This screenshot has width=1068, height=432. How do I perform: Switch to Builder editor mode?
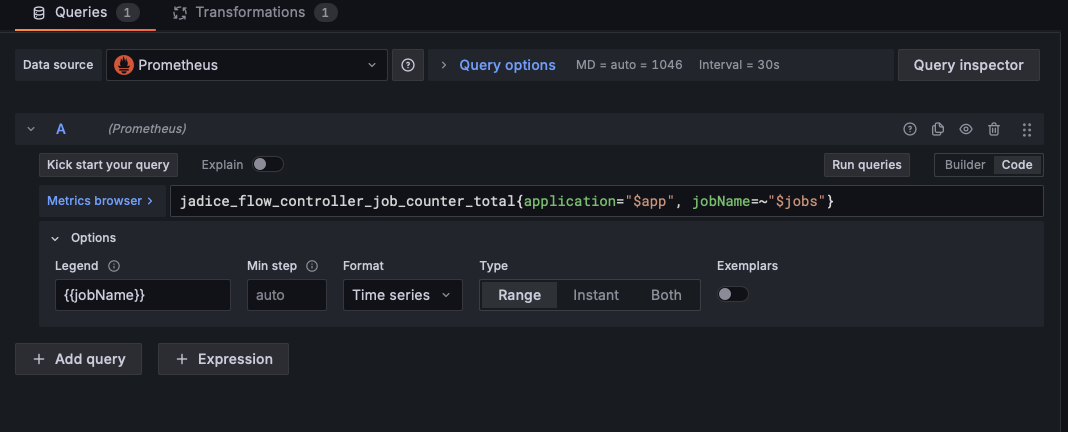965,165
